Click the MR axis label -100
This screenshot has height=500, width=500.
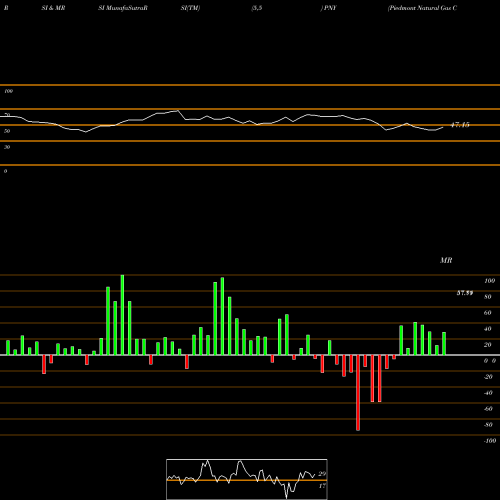490,441
